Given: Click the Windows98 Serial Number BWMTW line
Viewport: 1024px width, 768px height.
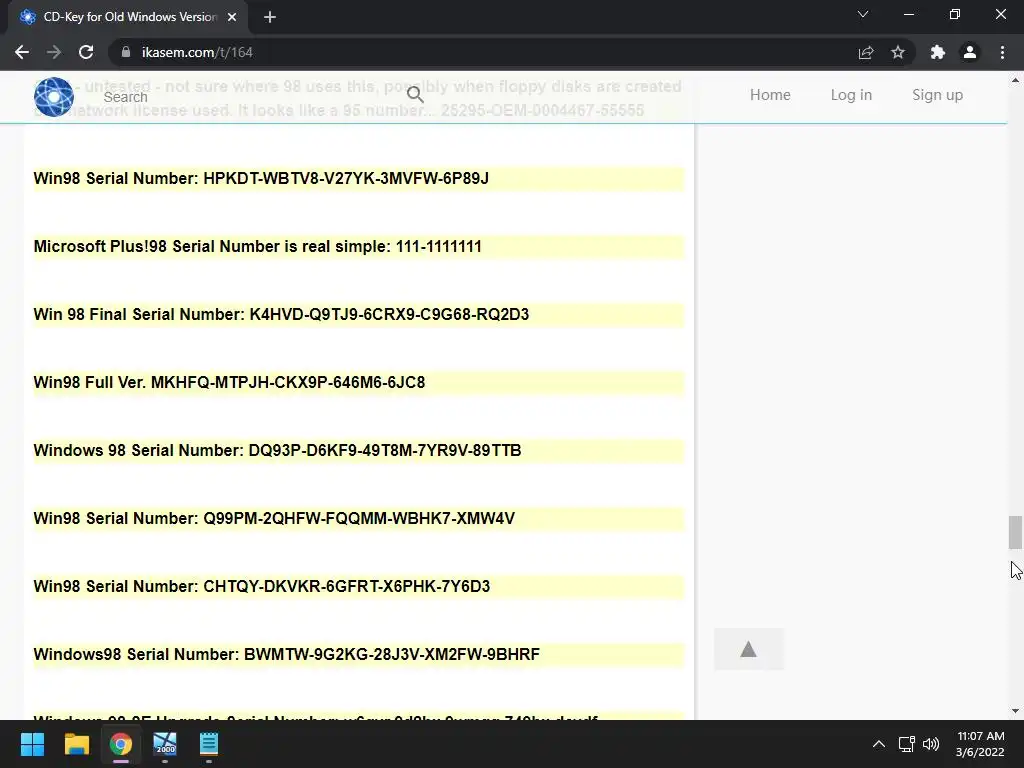Looking at the screenshot, I should [359, 654].
